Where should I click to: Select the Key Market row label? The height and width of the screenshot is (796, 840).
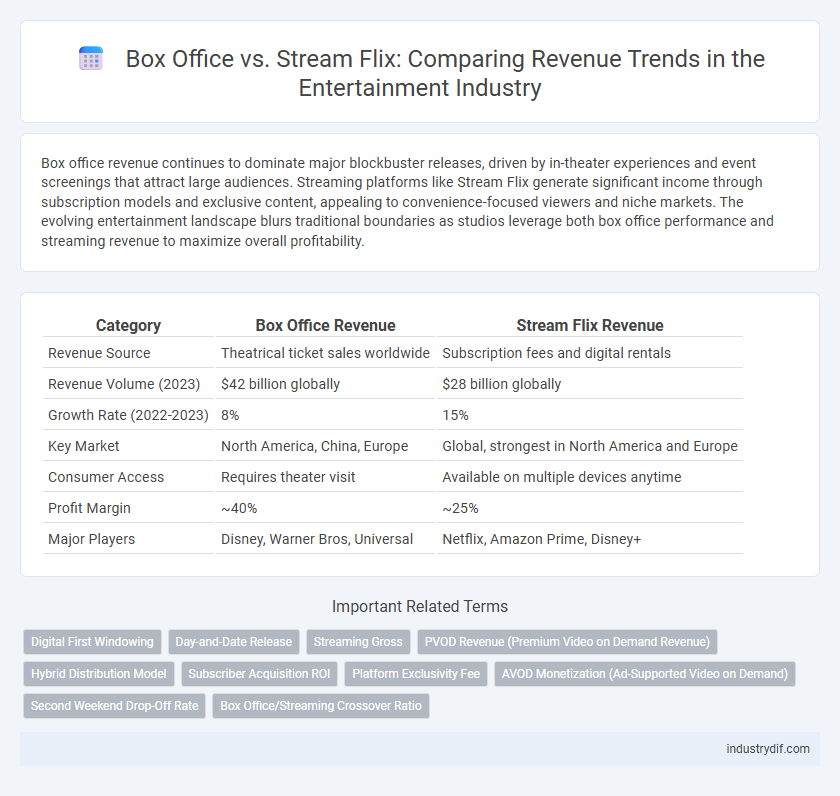84,446
